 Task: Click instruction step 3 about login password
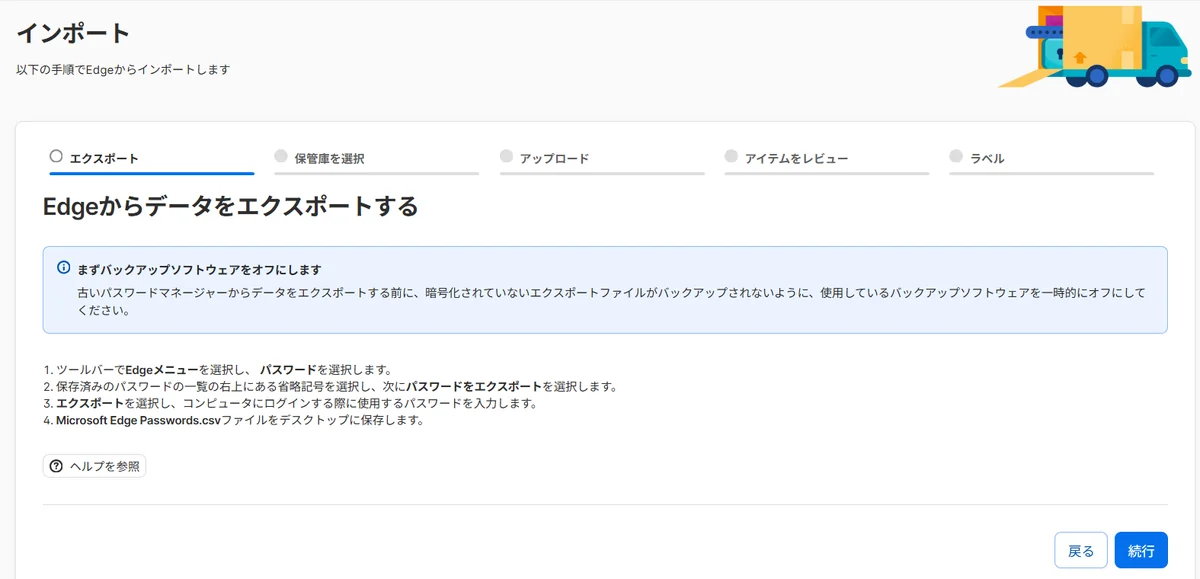pos(290,403)
